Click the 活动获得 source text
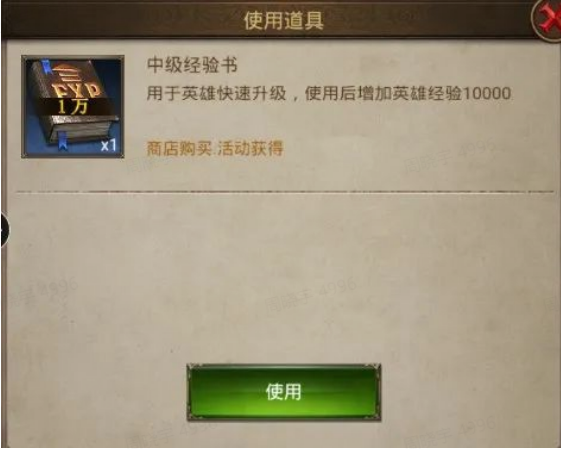This screenshot has width=561, height=449. click(250, 148)
